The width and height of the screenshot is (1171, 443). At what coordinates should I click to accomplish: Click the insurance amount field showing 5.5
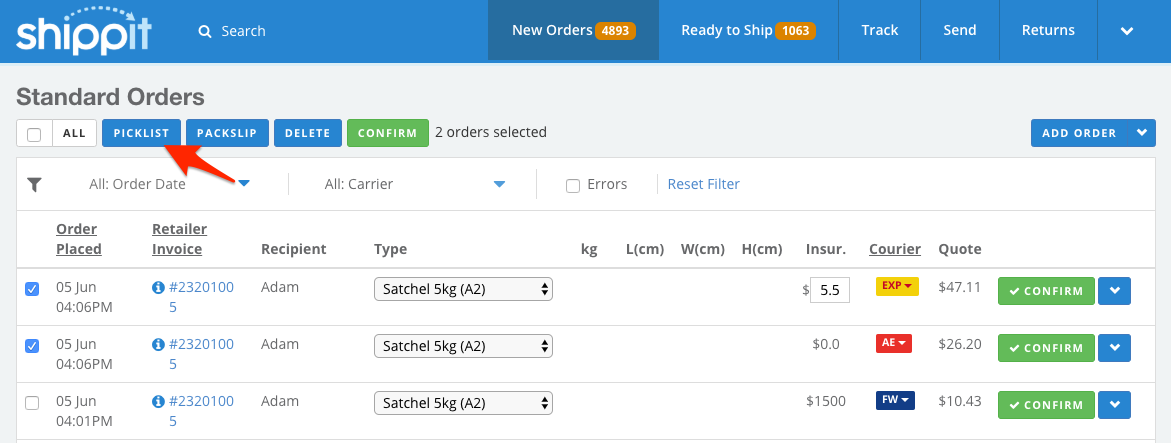coord(829,290)
